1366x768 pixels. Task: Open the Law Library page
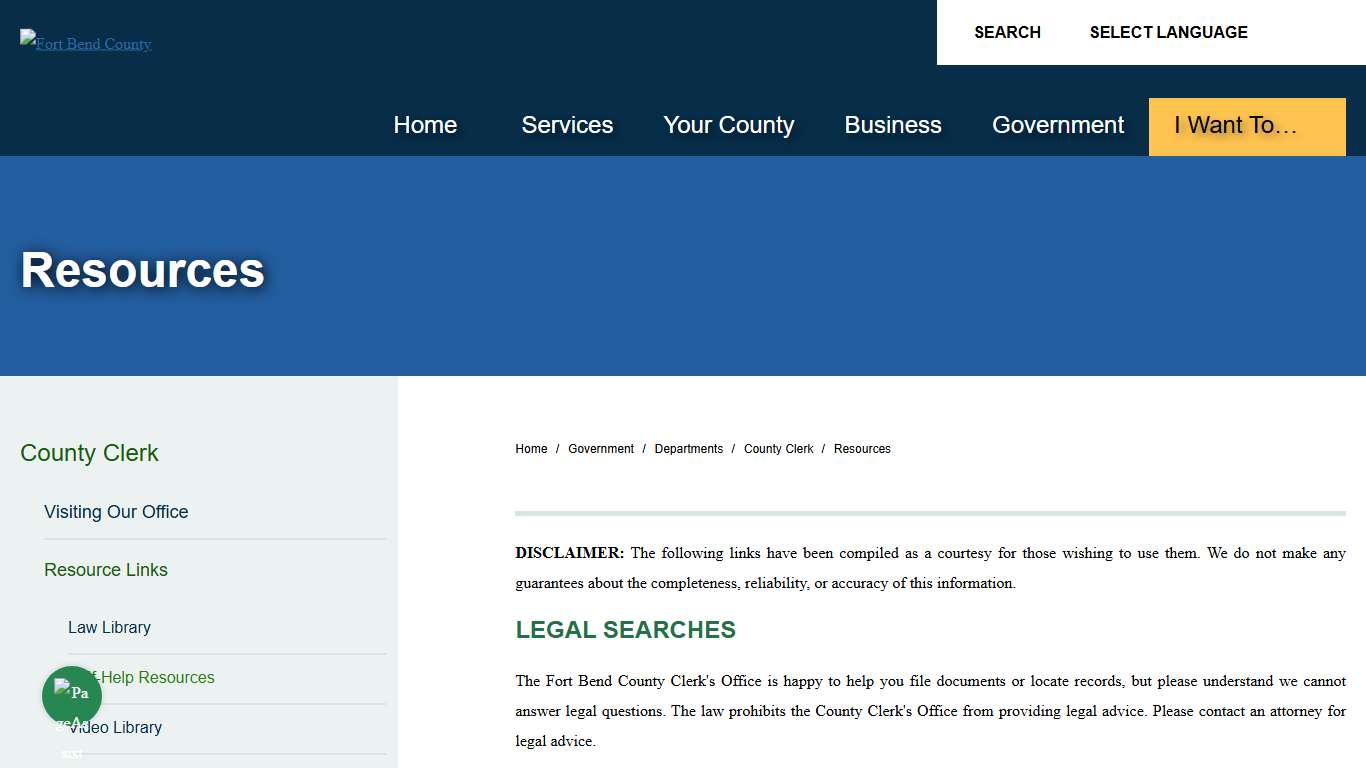(x=109, y=627)
